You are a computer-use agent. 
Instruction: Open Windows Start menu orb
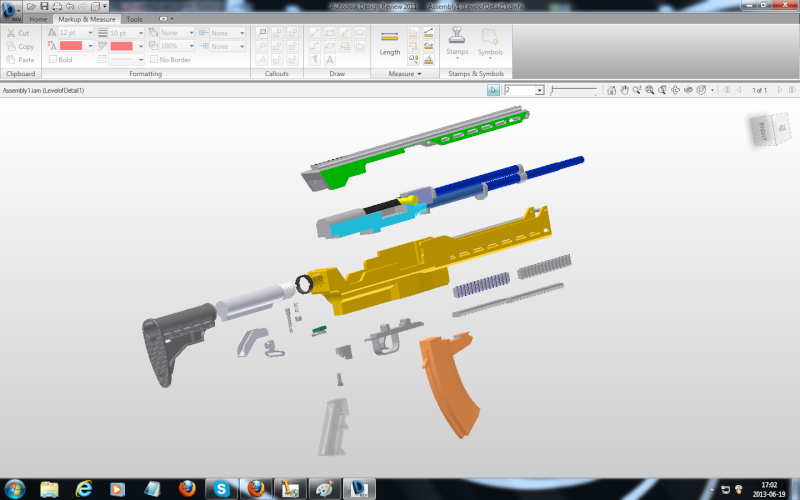click(x=14, y=489)
